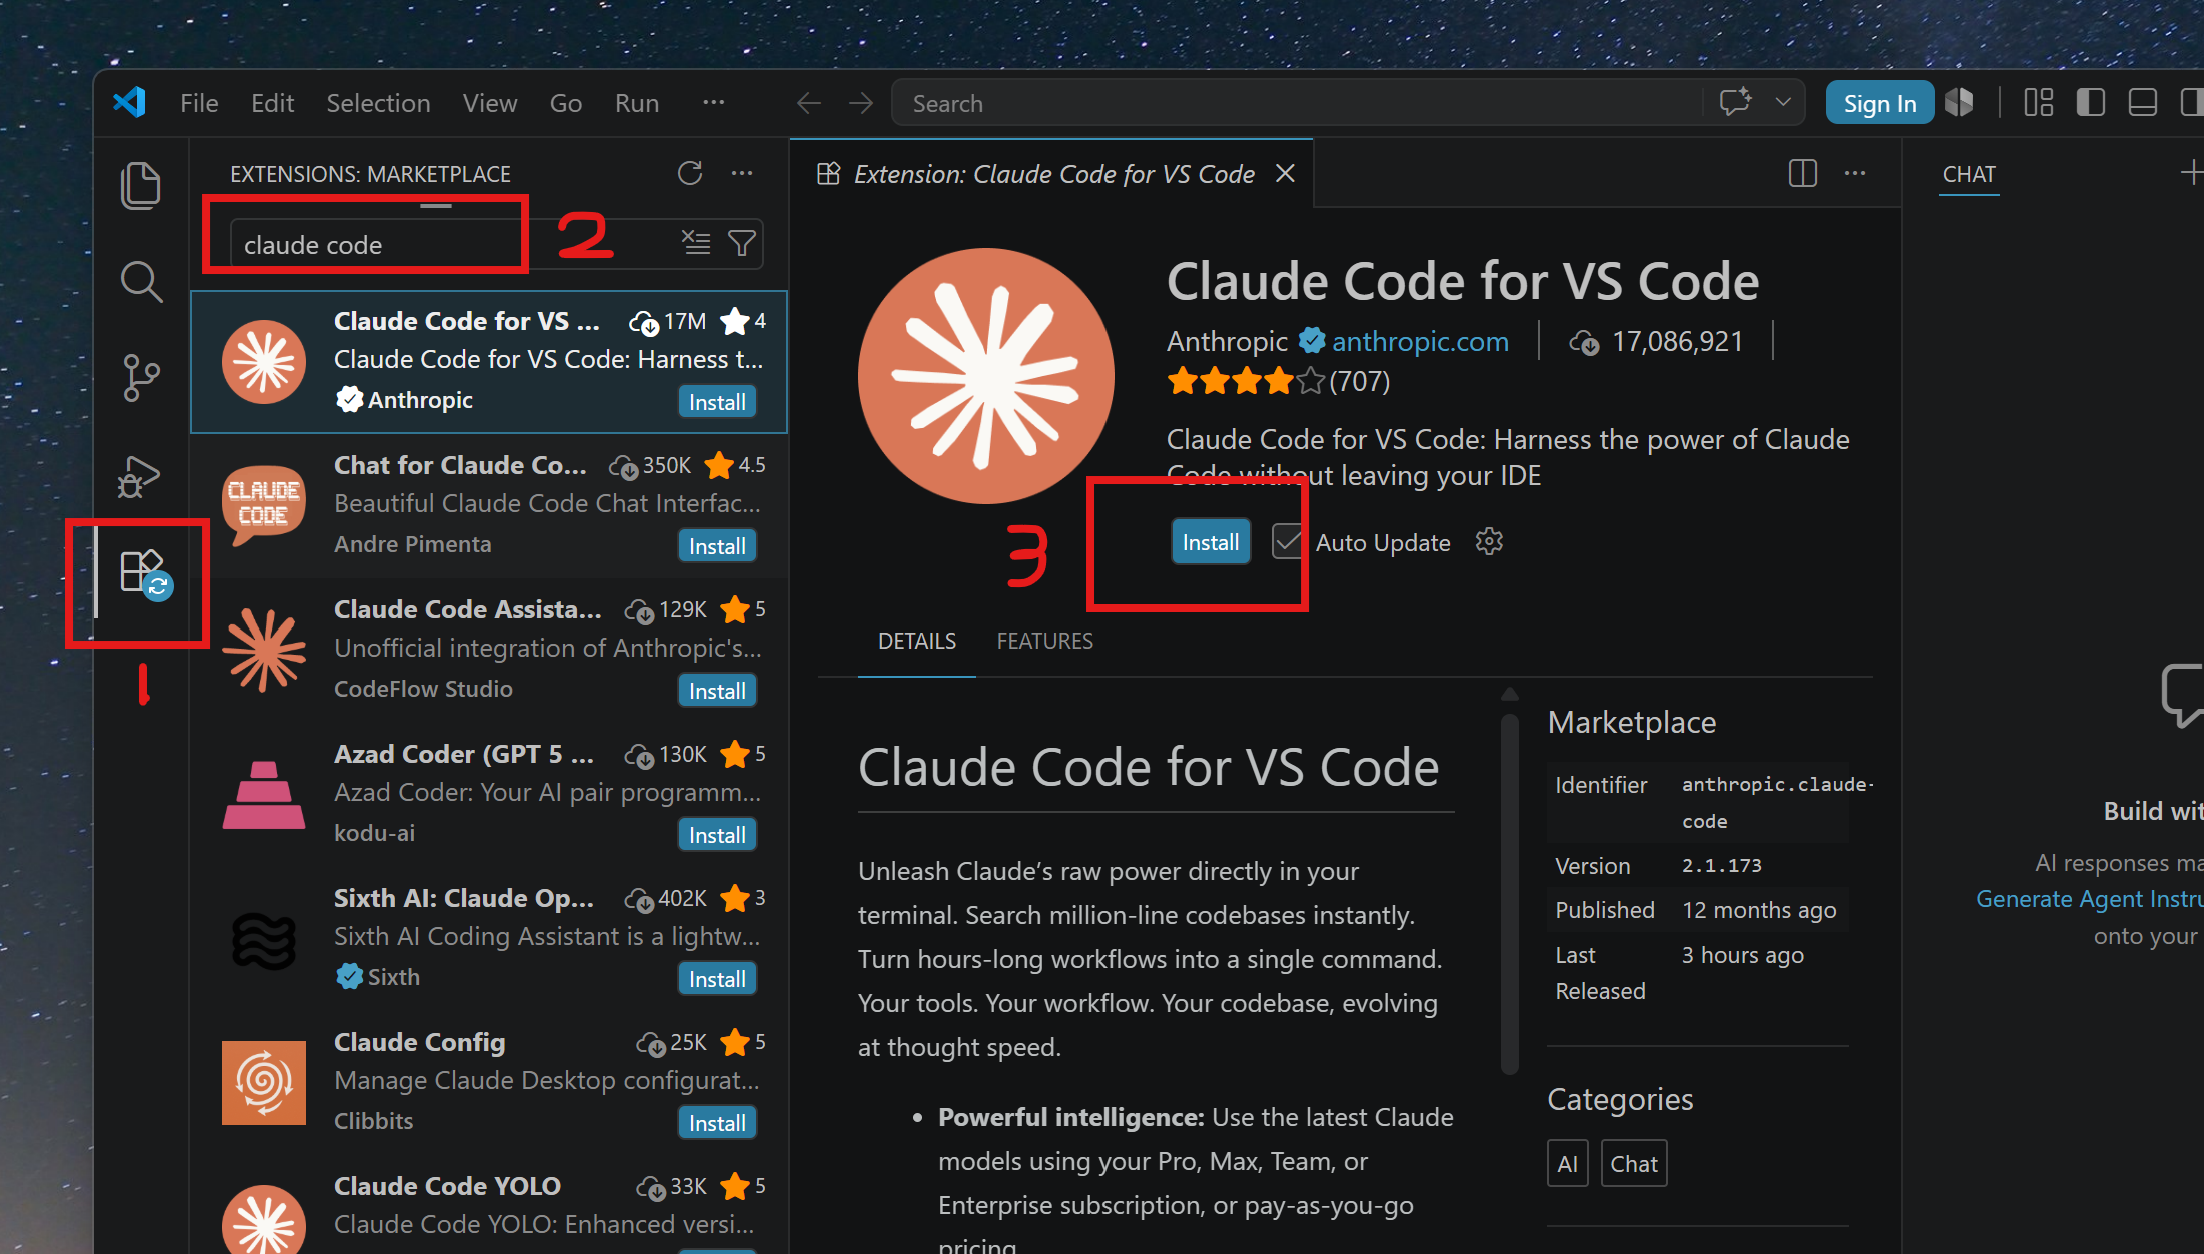This screenshot has width=2204, height=1254.
Task: Click the version value 2.1.173
Action: point(1722,866)
